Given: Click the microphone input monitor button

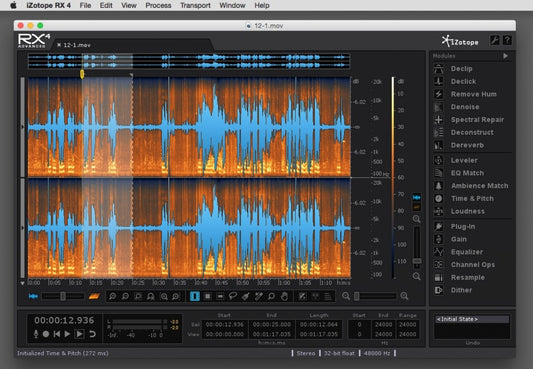Looking at the screenshot, I should 36,334.
